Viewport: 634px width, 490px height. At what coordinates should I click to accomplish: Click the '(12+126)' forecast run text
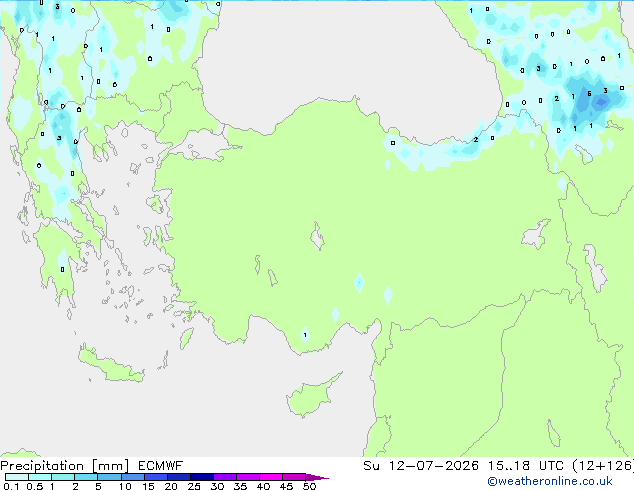tap(603, 466)
